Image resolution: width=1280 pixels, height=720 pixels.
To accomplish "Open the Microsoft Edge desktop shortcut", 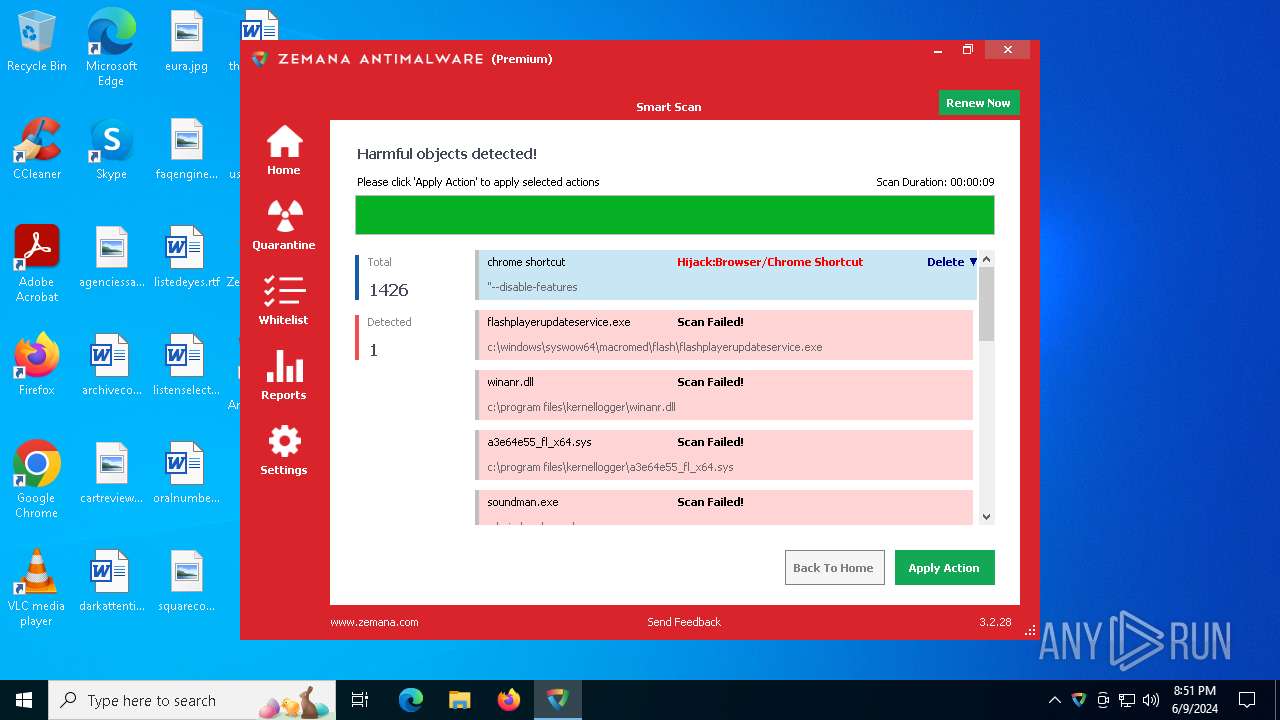I will click(x=111, y=48).
